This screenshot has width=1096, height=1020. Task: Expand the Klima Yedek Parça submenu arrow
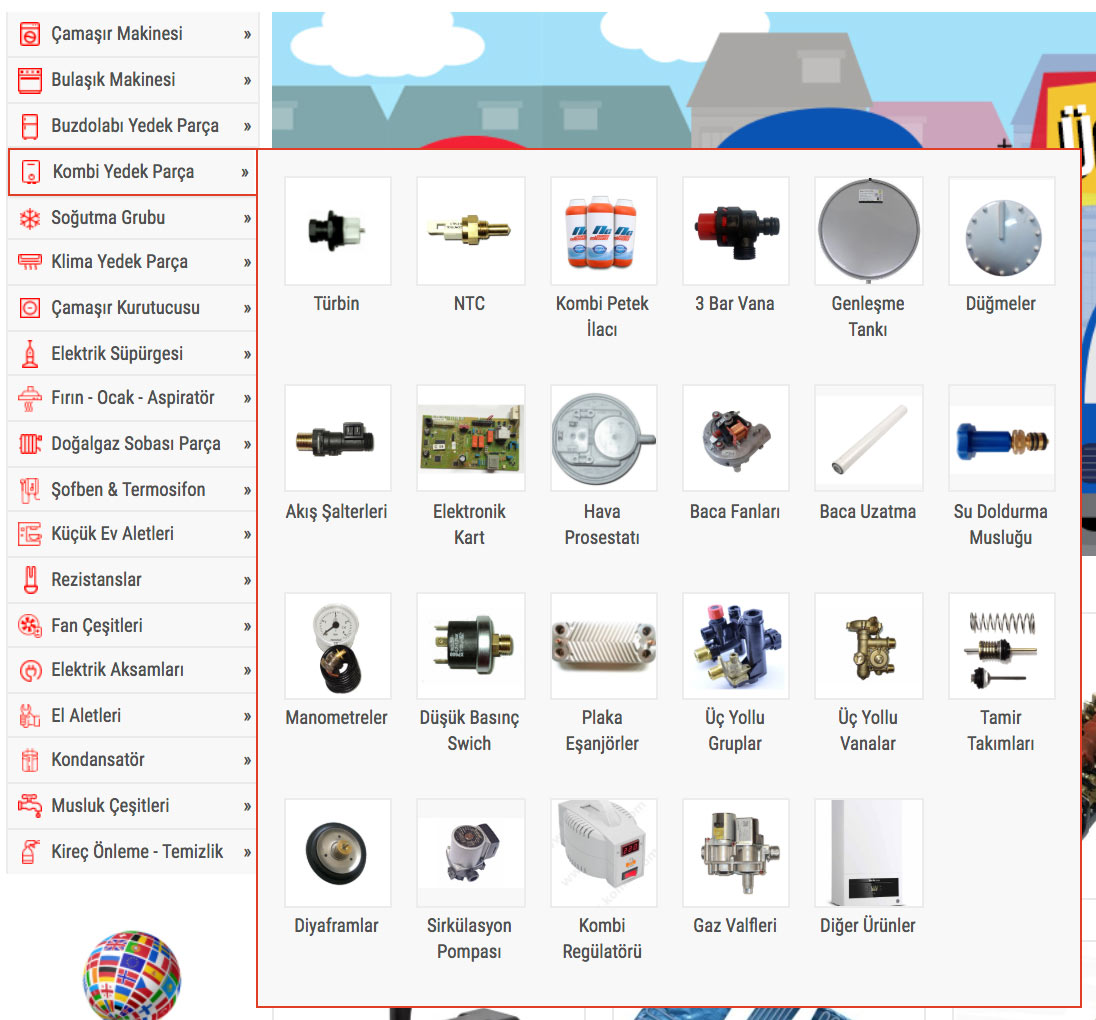247,263
